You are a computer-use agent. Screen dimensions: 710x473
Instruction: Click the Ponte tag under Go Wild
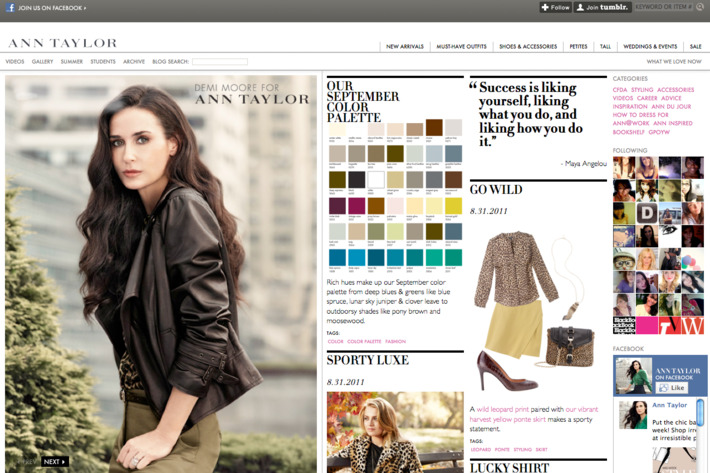click(502, 449)
